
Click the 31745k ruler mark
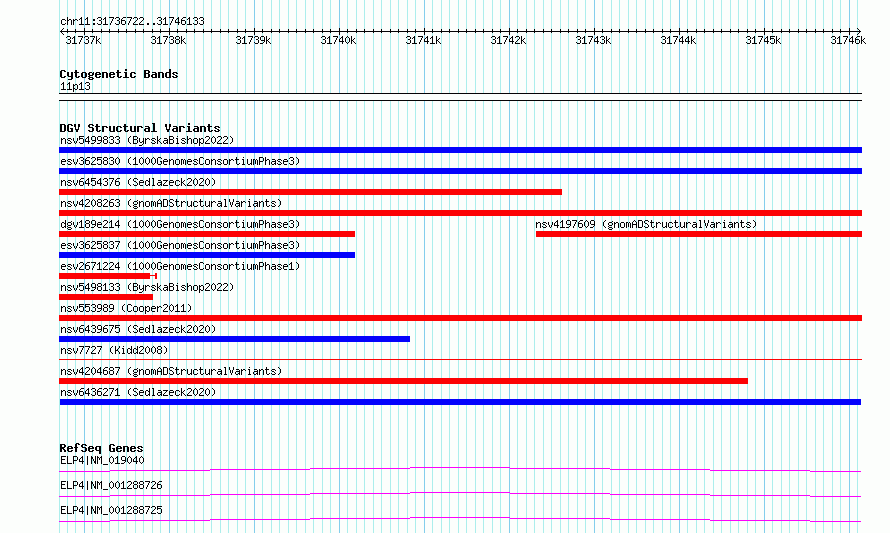763,40
